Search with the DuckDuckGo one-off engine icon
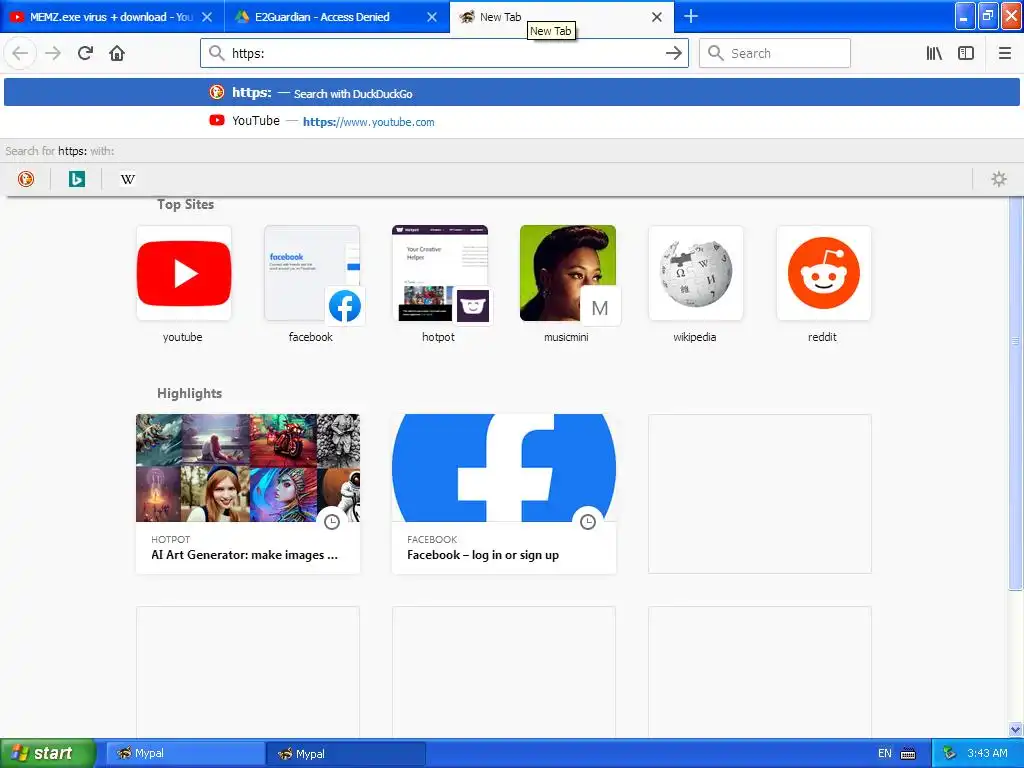The width and height of the screenshot is (1024, 768). pyautogui.click(x=26, y=179)
